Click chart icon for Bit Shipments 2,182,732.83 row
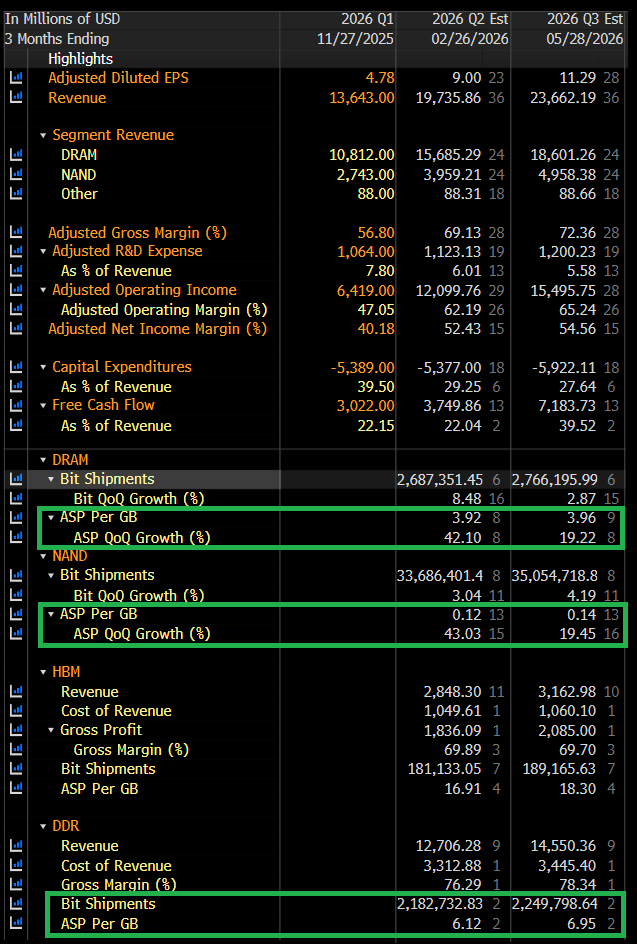The height and width of the screenshot is (944, 637). 16,904
